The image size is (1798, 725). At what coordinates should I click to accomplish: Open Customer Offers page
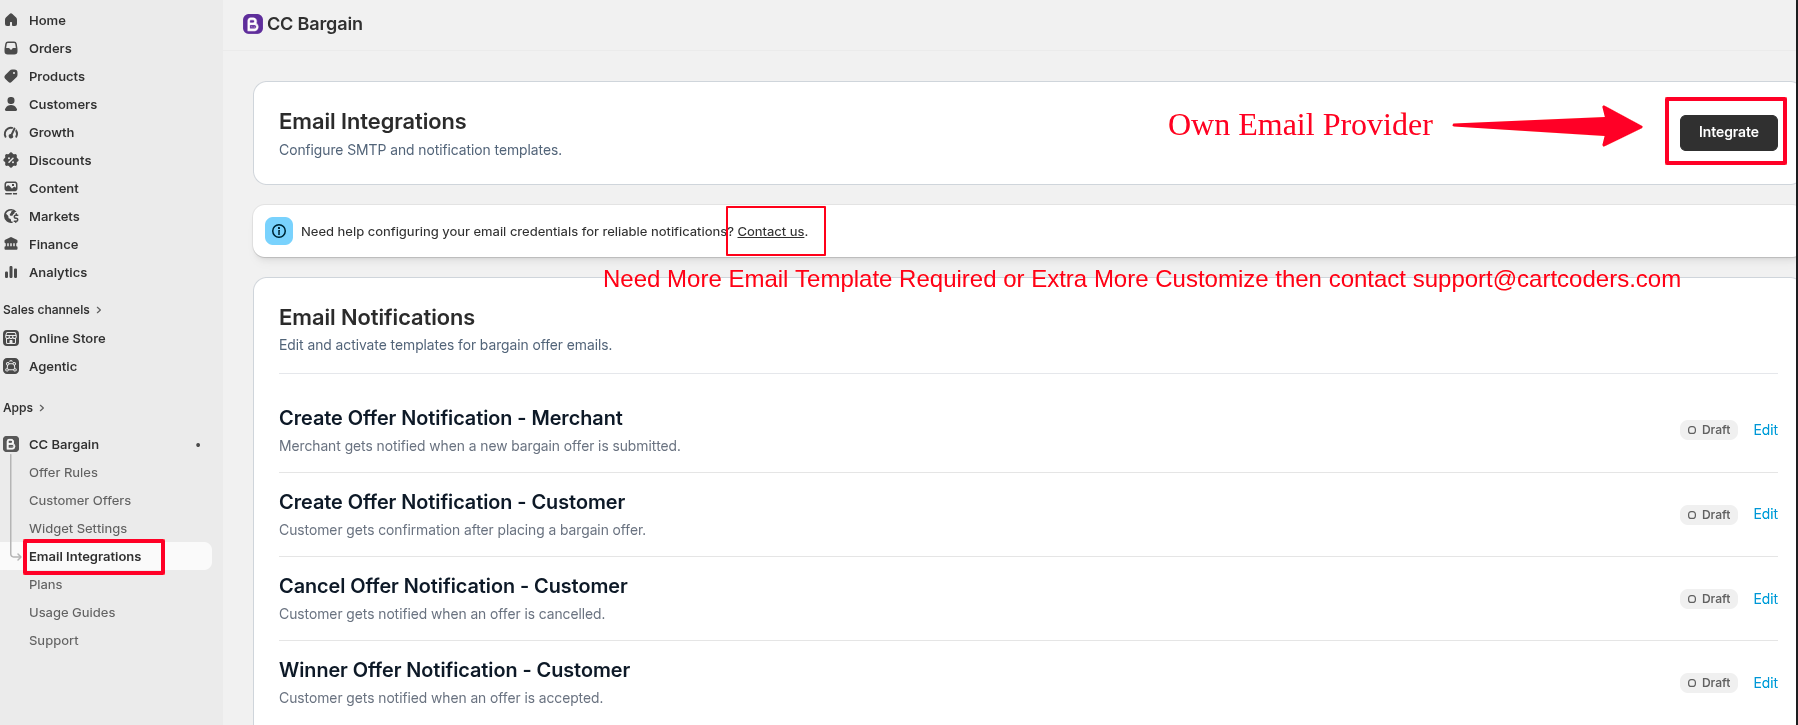point(80,501)
